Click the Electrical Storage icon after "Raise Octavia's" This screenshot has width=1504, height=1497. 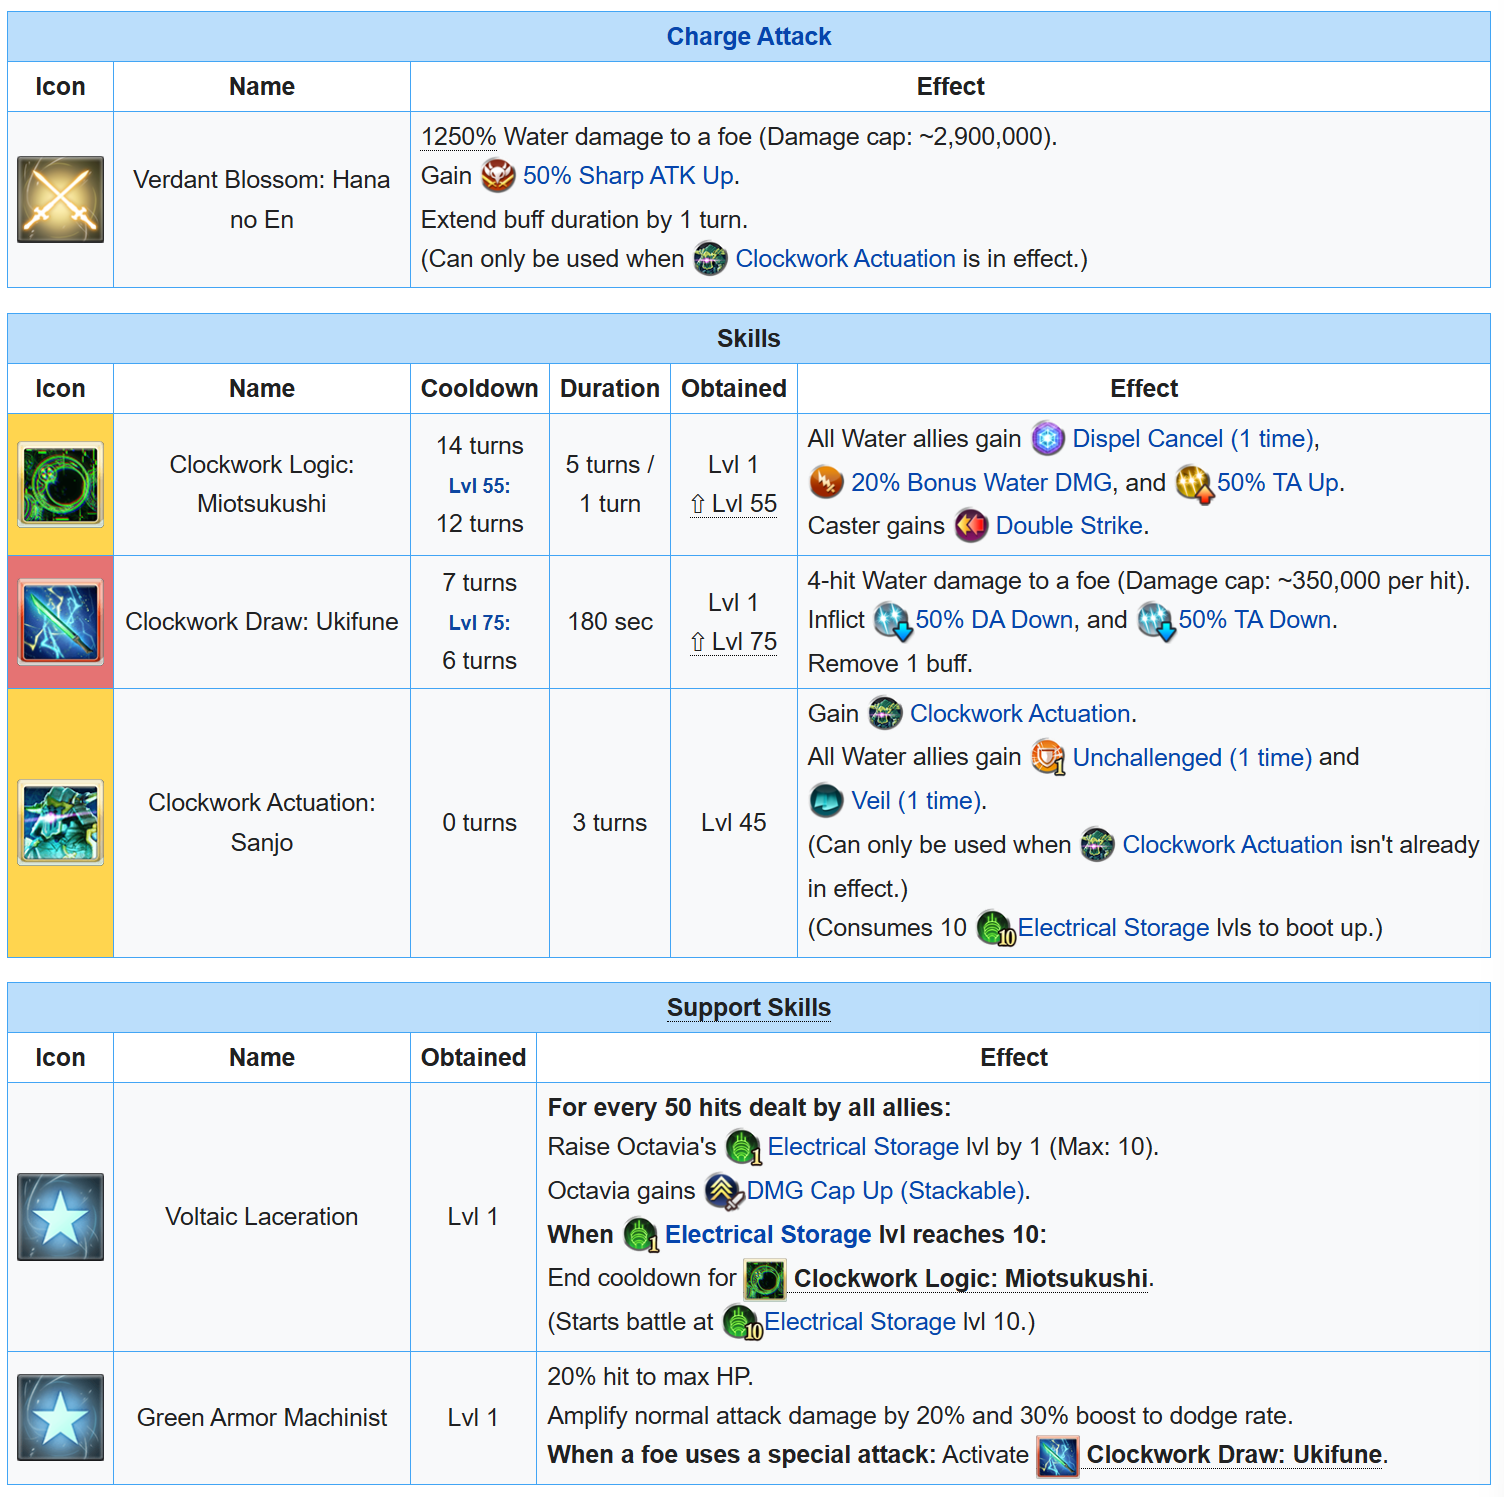(743, 1148)
